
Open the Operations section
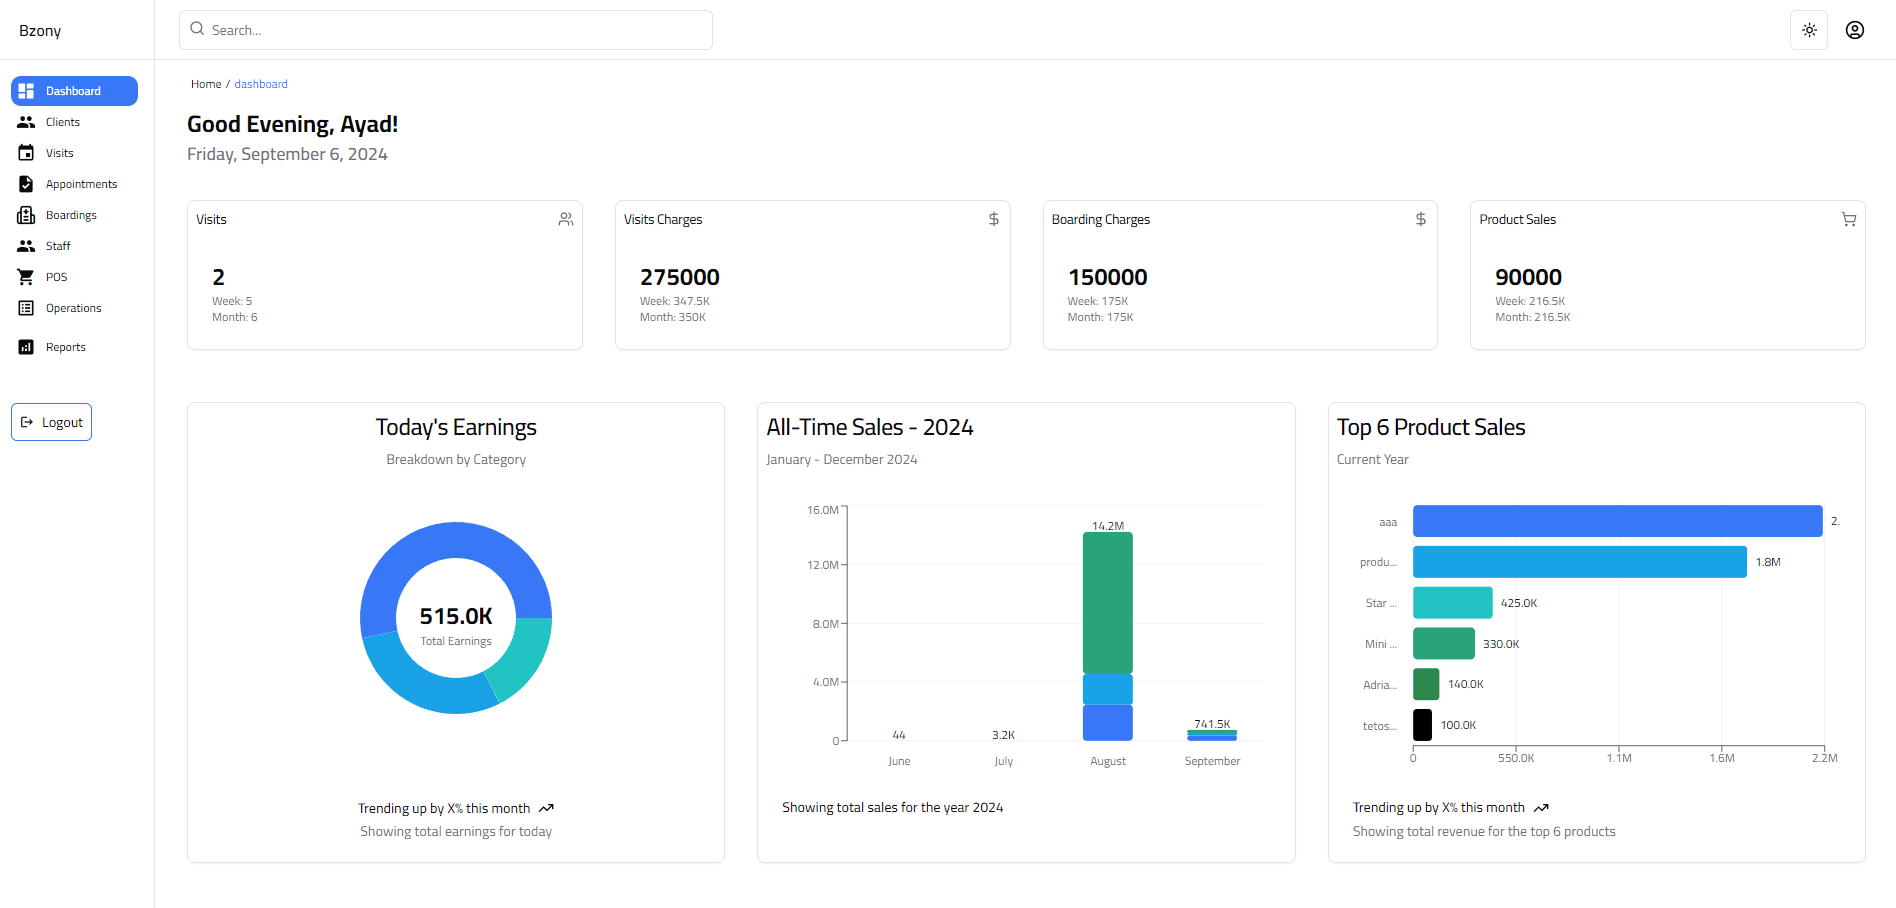point(73,307)
